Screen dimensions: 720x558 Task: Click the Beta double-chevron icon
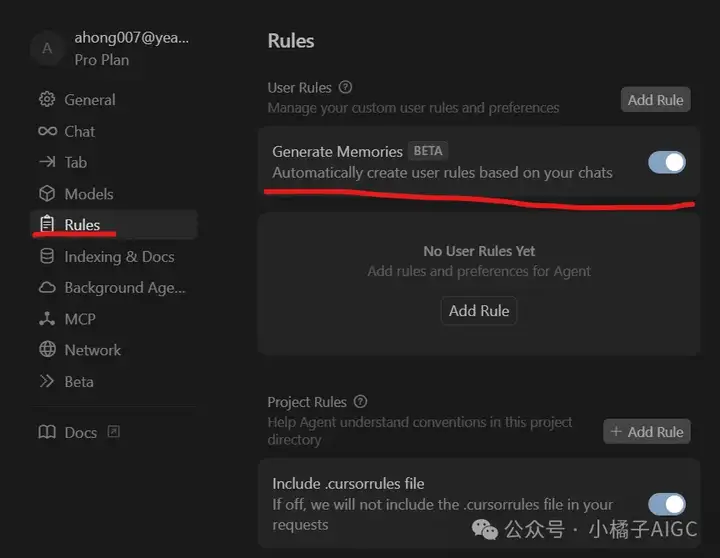coord(46,381)
